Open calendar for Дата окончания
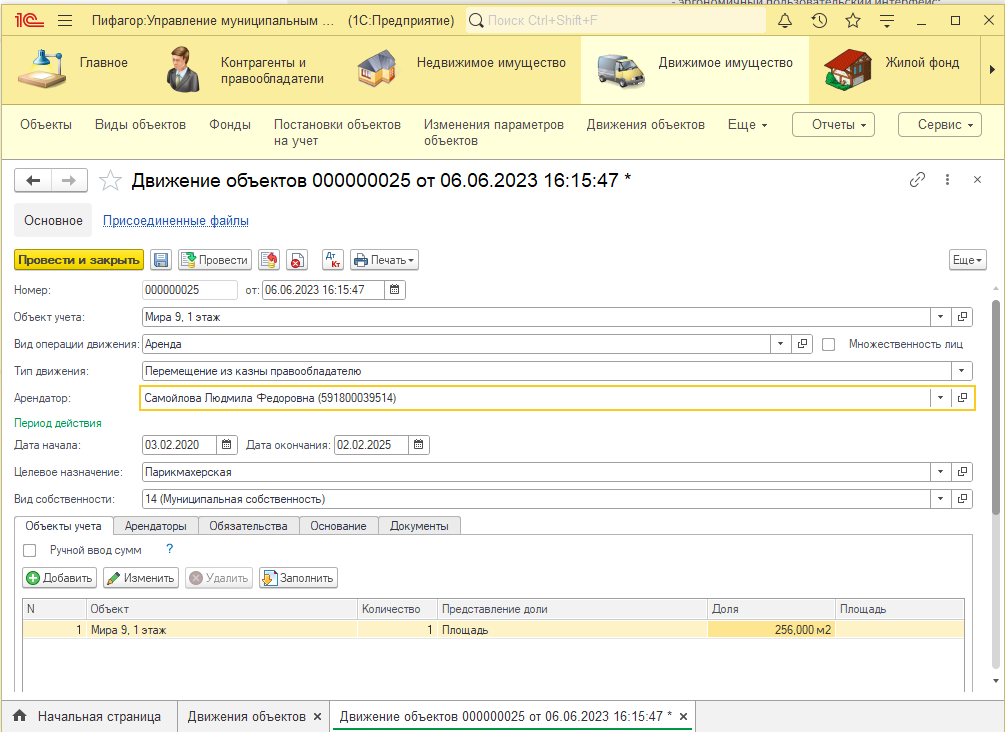Viewport: 1005px width, 732px height. click(419, 445)
